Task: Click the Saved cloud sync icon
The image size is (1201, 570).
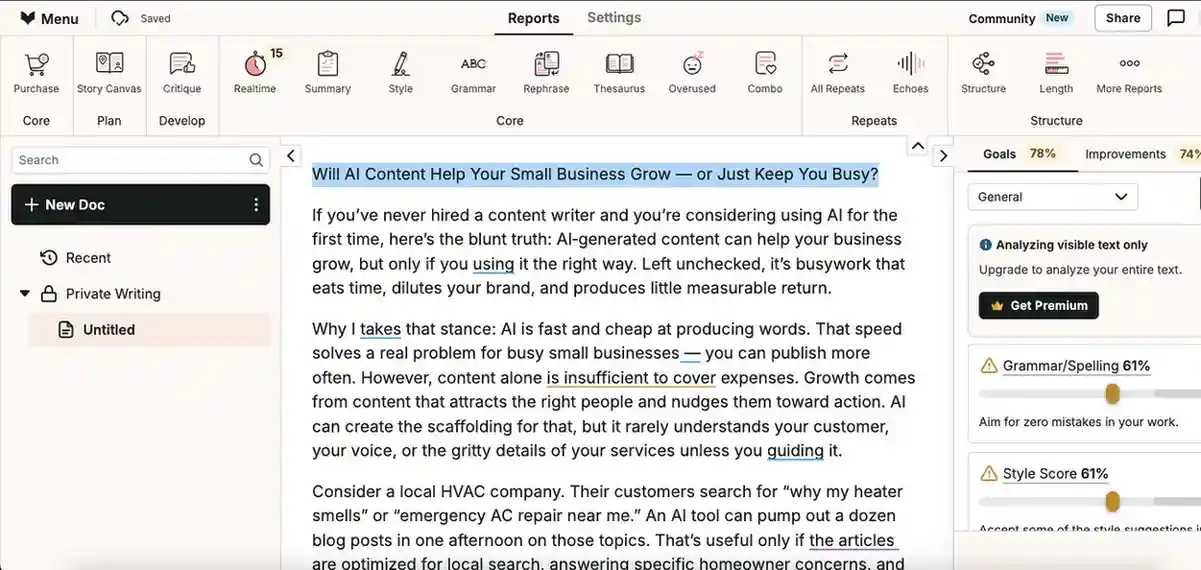Action: click(x=120, y=18)
